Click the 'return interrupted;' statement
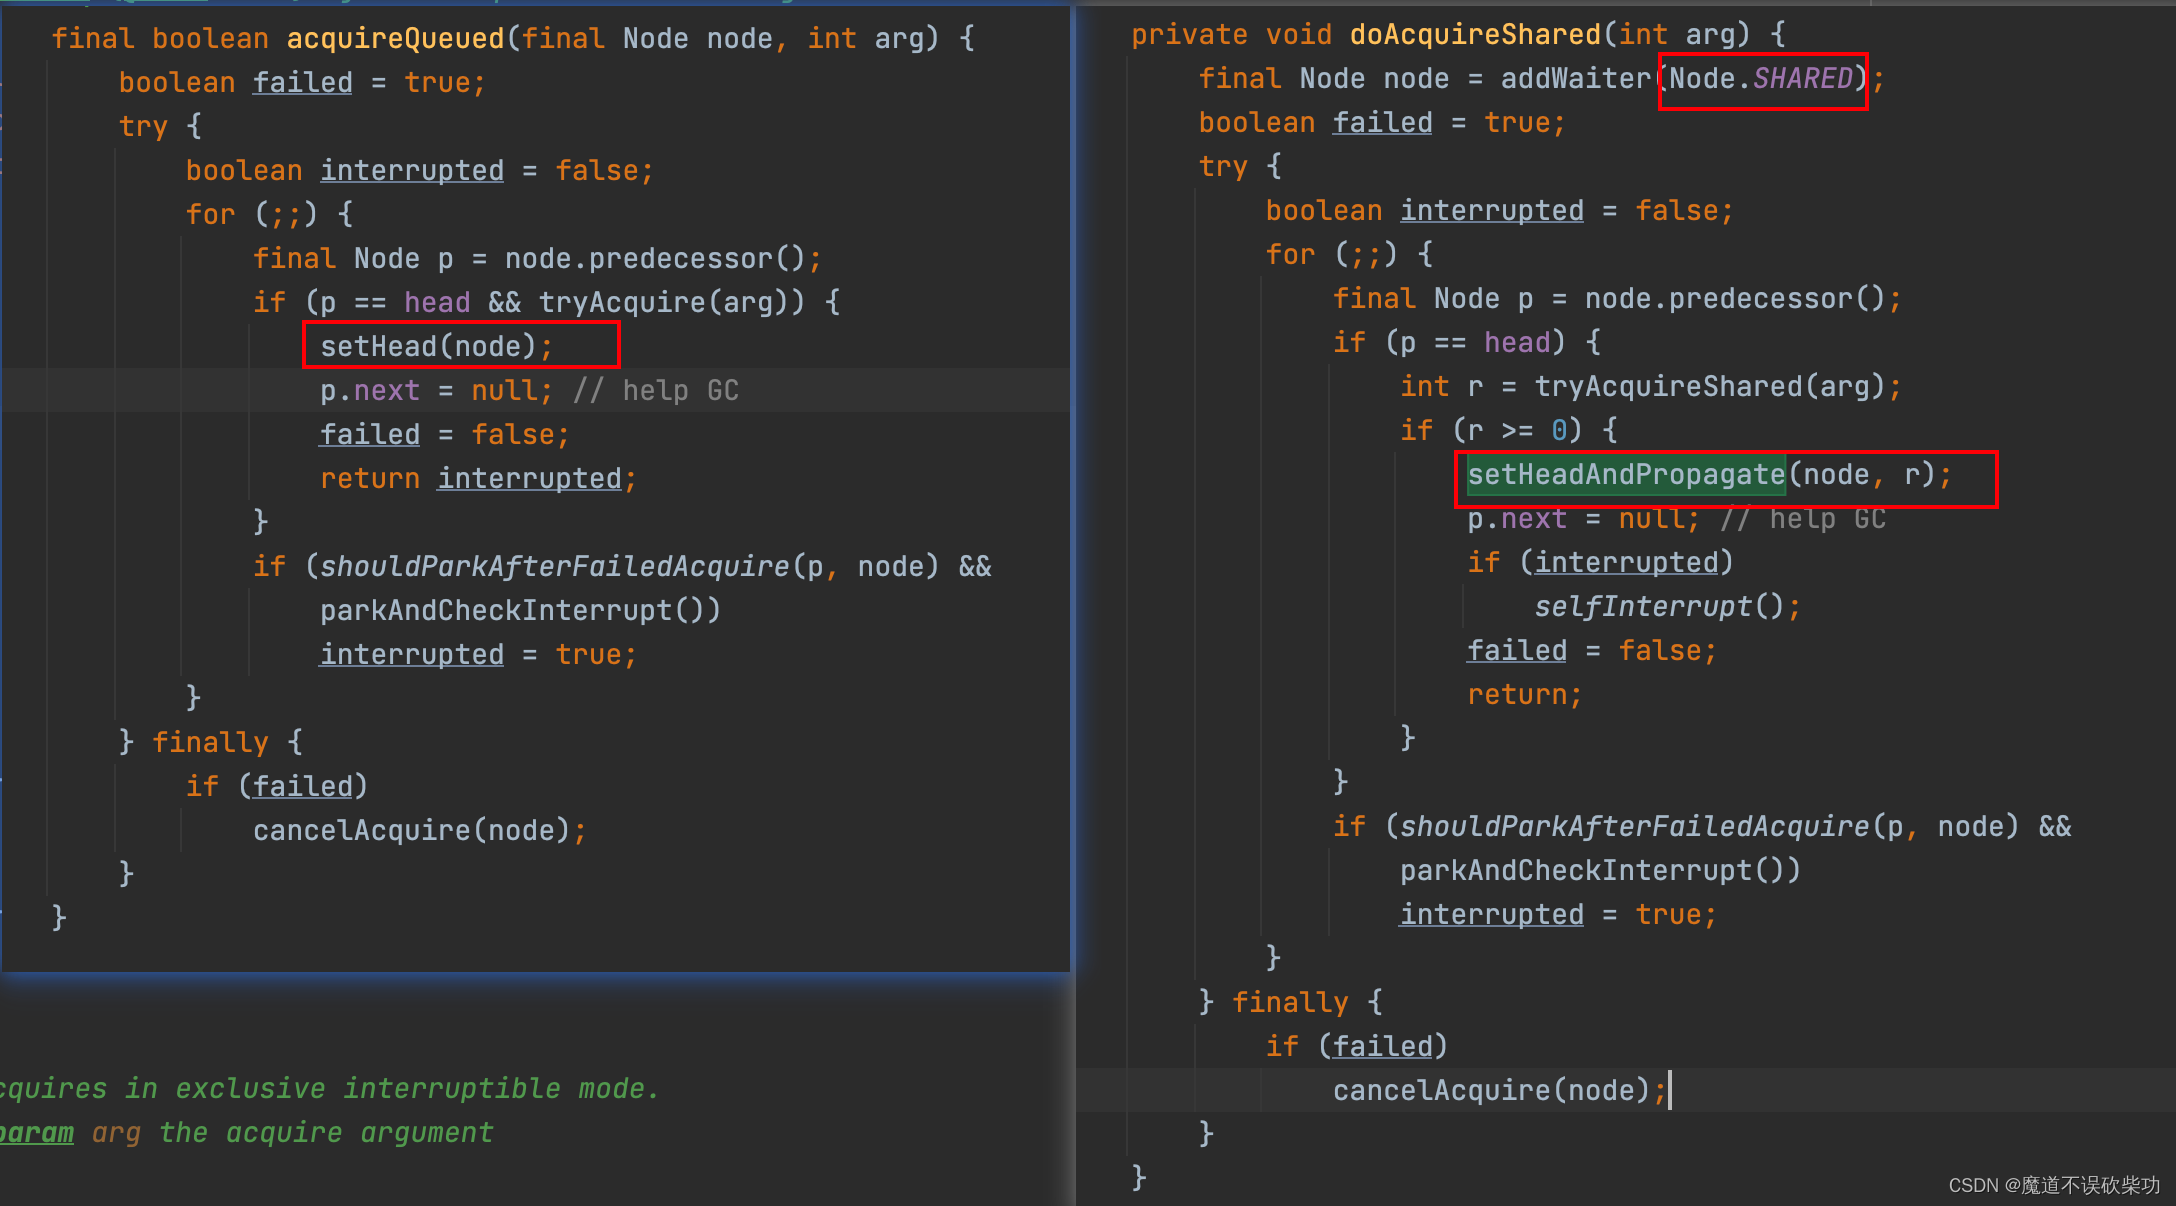Image resolution: width=2176 pixels, height=1206 pixels. pyautogui.click(x=477, y=478)
